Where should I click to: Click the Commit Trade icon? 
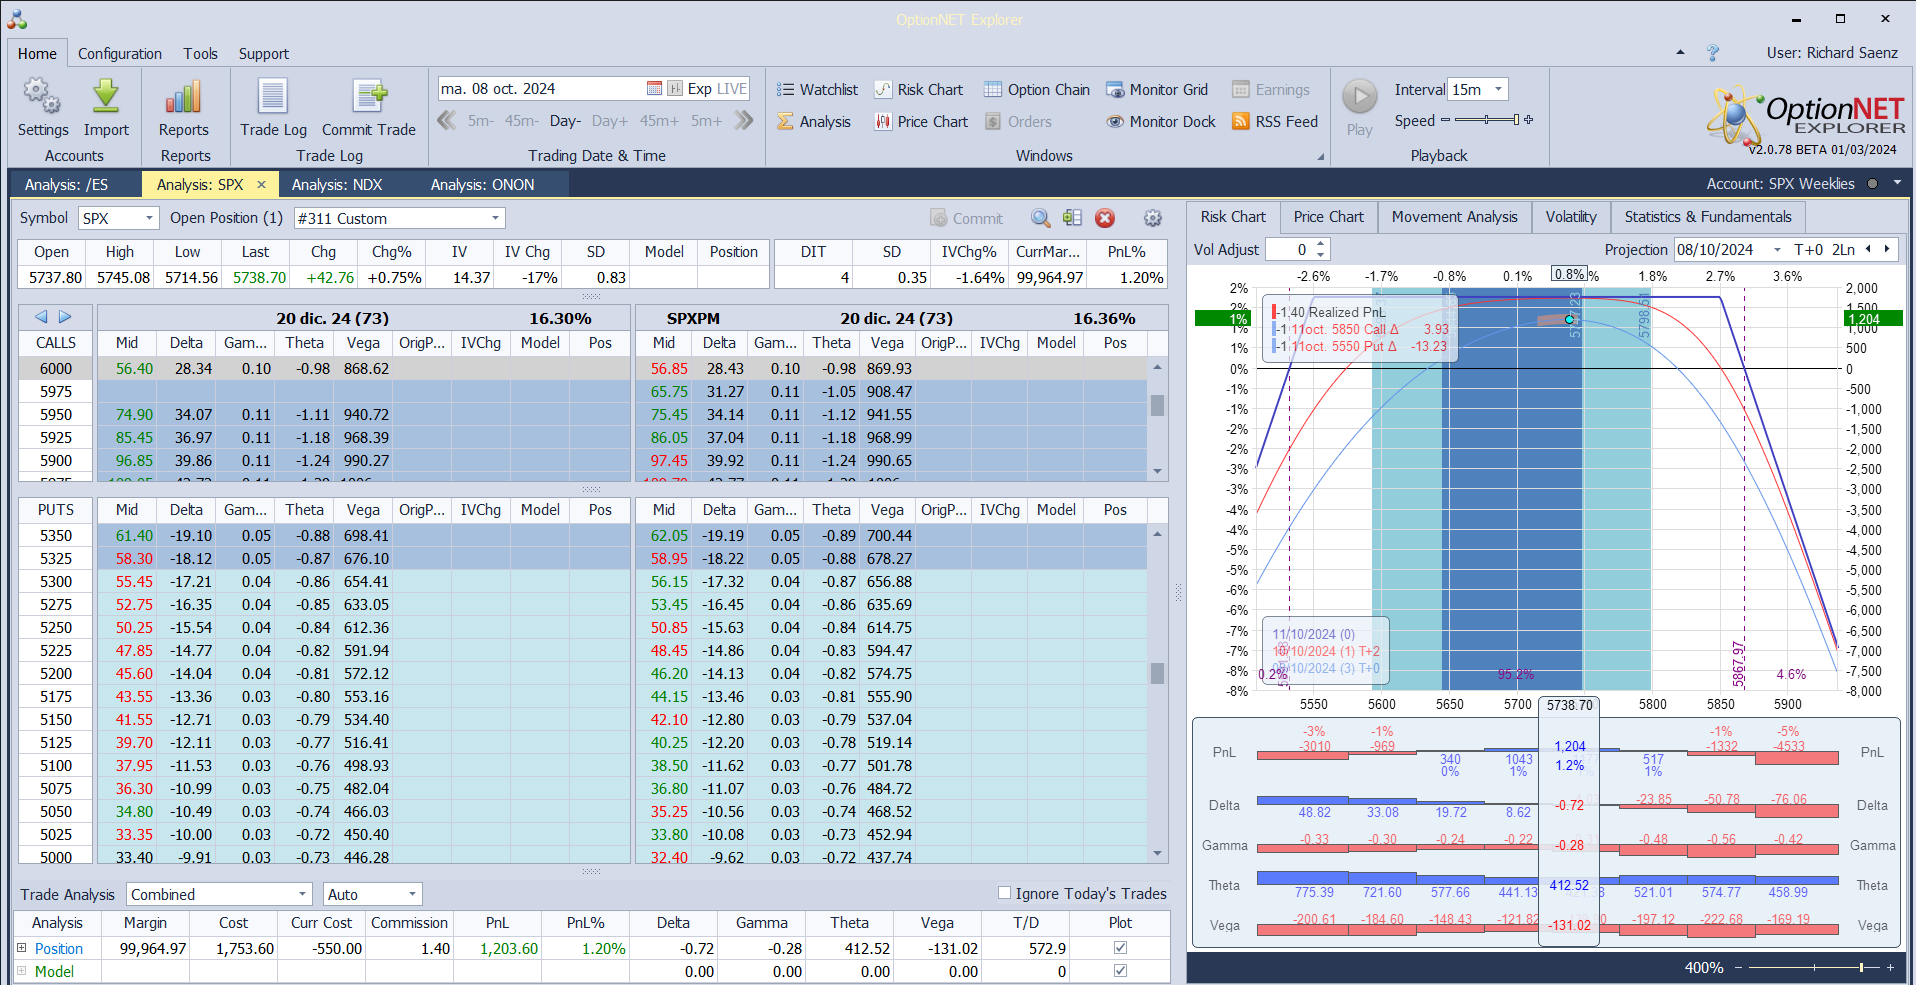[x=369, y=97]
